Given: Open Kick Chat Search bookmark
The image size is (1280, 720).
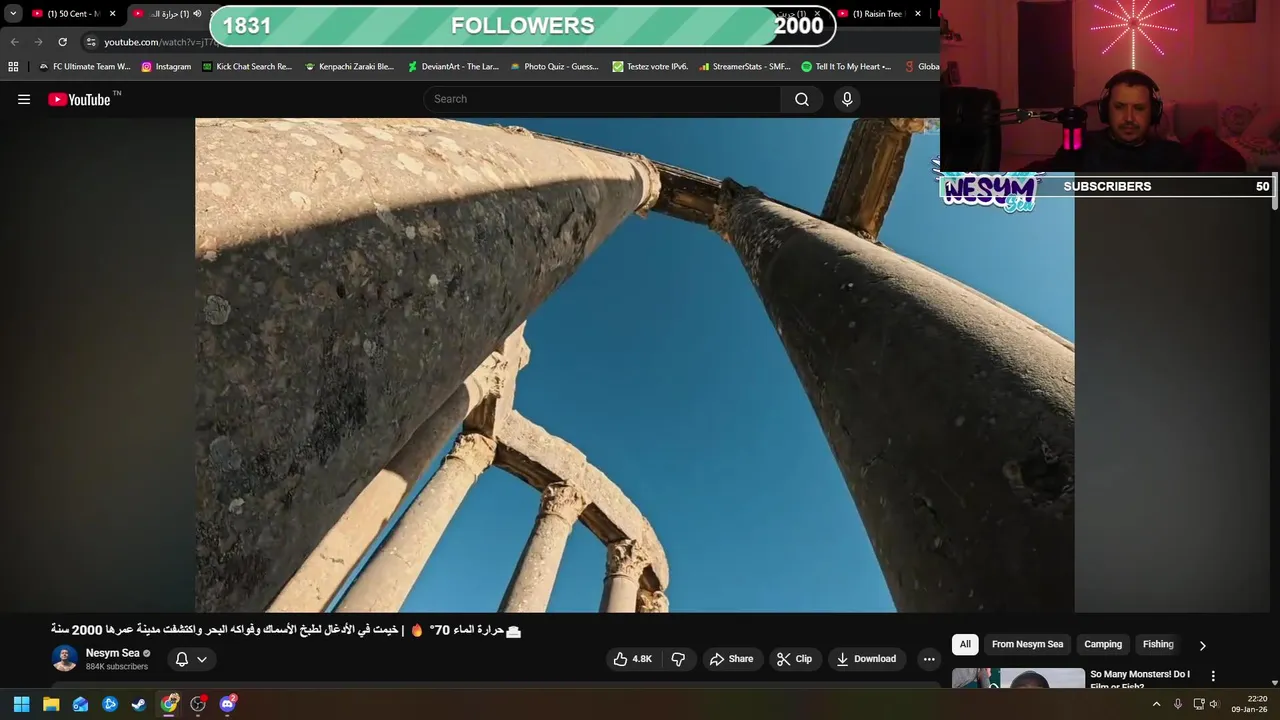Looking at the screenshot, I should click(247, 67).
